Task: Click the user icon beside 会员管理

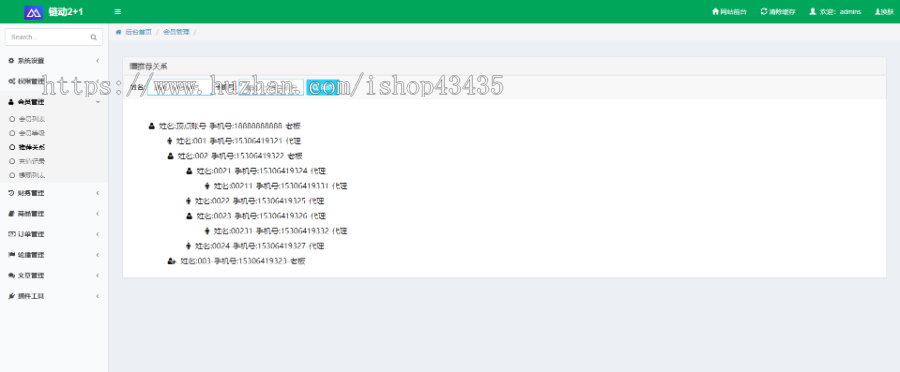Action: 11,102
